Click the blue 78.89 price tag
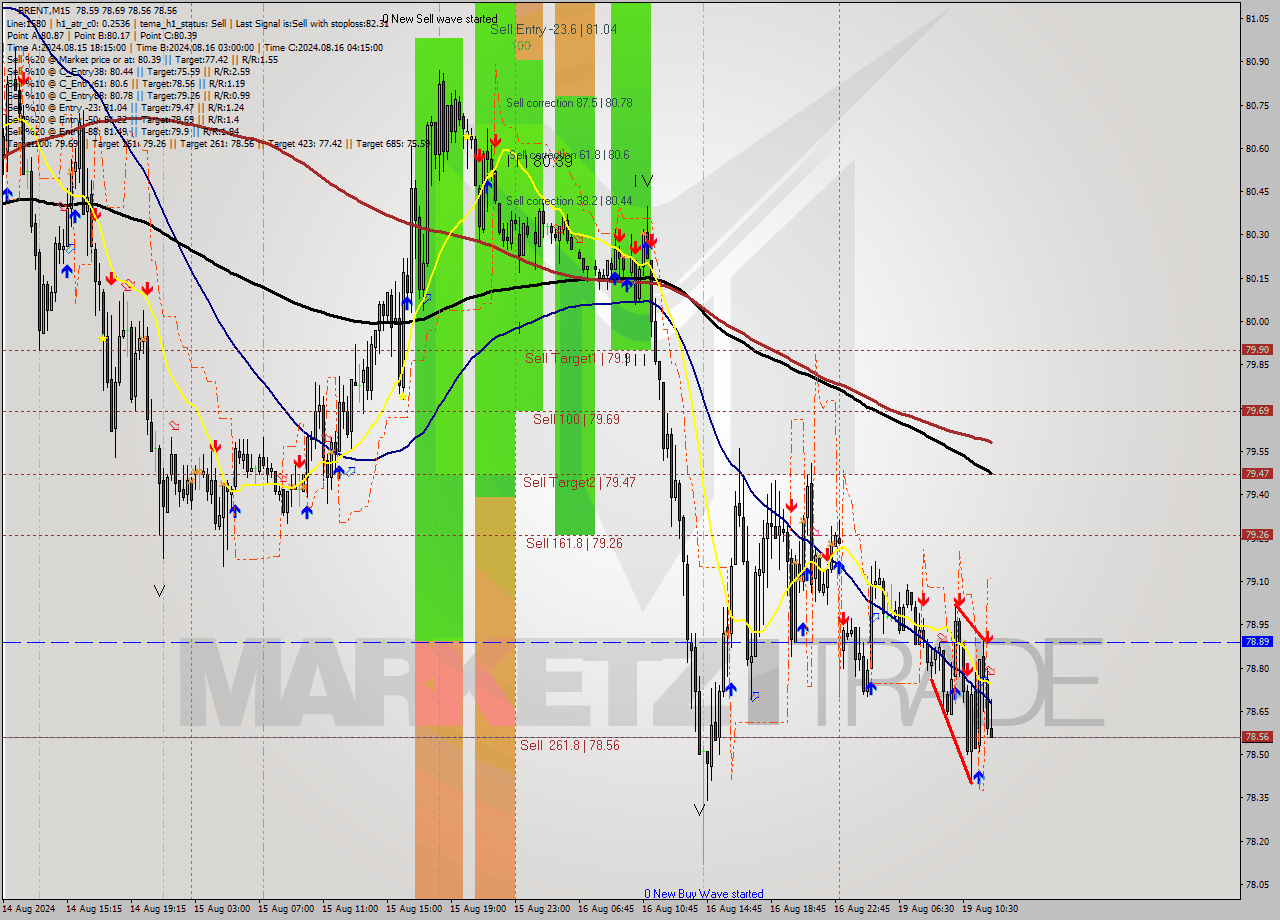 [1257, 642]
